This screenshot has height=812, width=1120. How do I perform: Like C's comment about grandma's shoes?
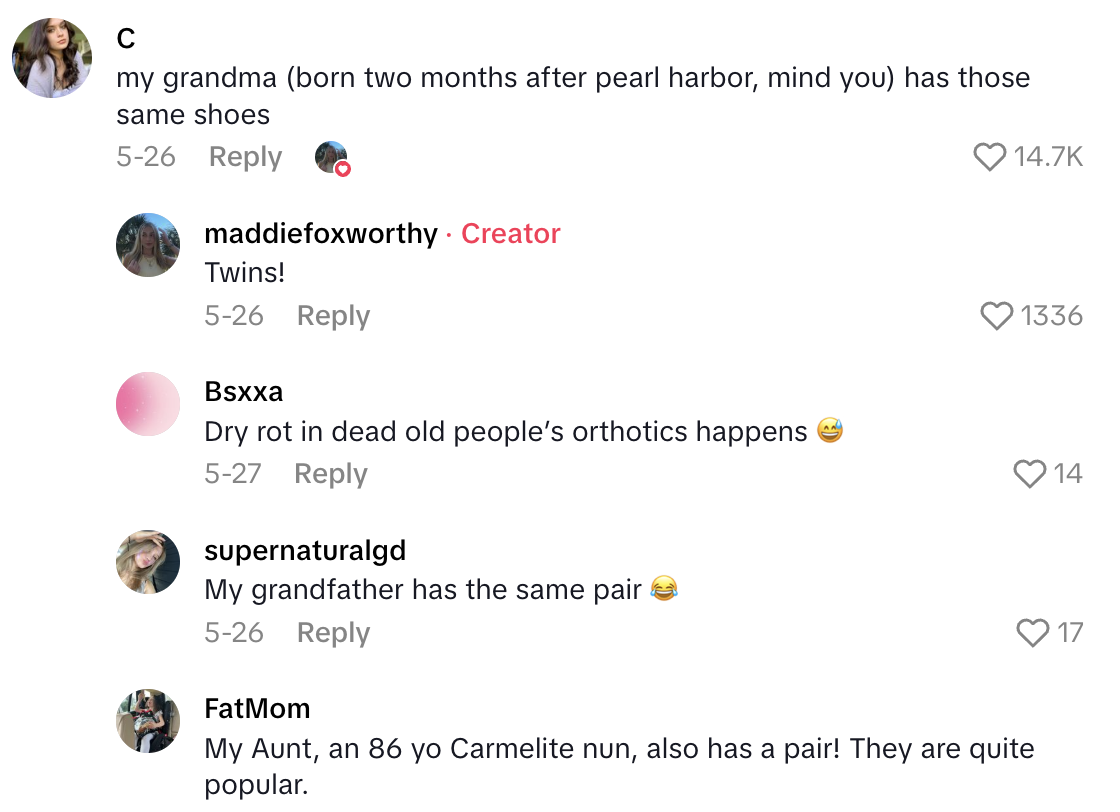[x=989, y=157]
